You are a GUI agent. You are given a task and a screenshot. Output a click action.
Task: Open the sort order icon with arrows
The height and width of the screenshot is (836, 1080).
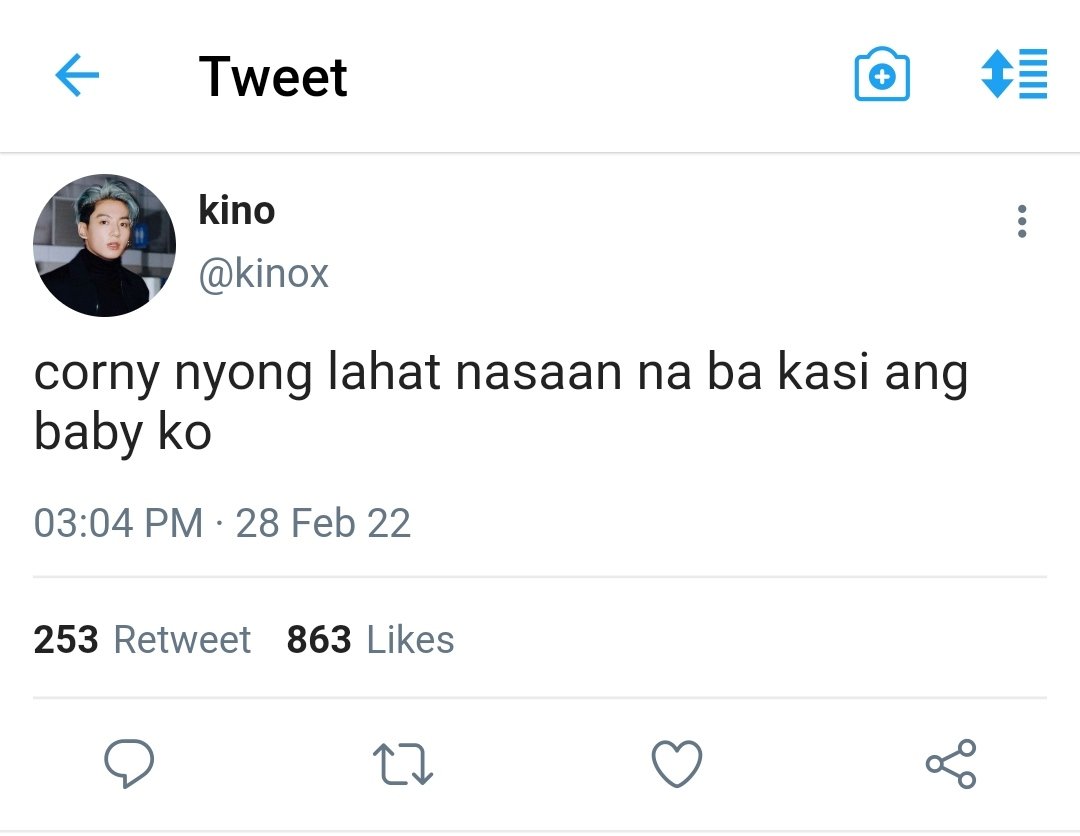pyautogui.click(x=1014, y=74)
